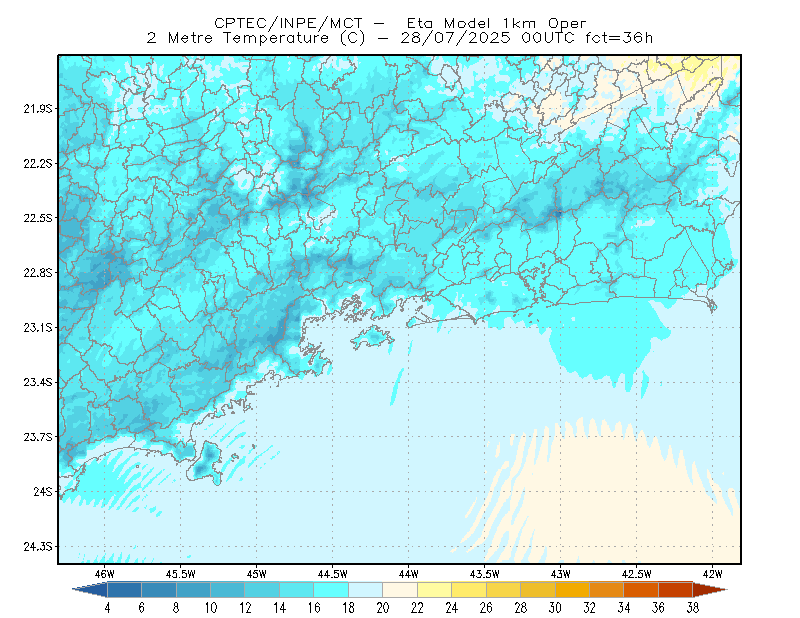Image resolution: width=800 pixels, height=618 pixels.
Task: Click the 42.5W longitude label
Action: pos(637,574)
